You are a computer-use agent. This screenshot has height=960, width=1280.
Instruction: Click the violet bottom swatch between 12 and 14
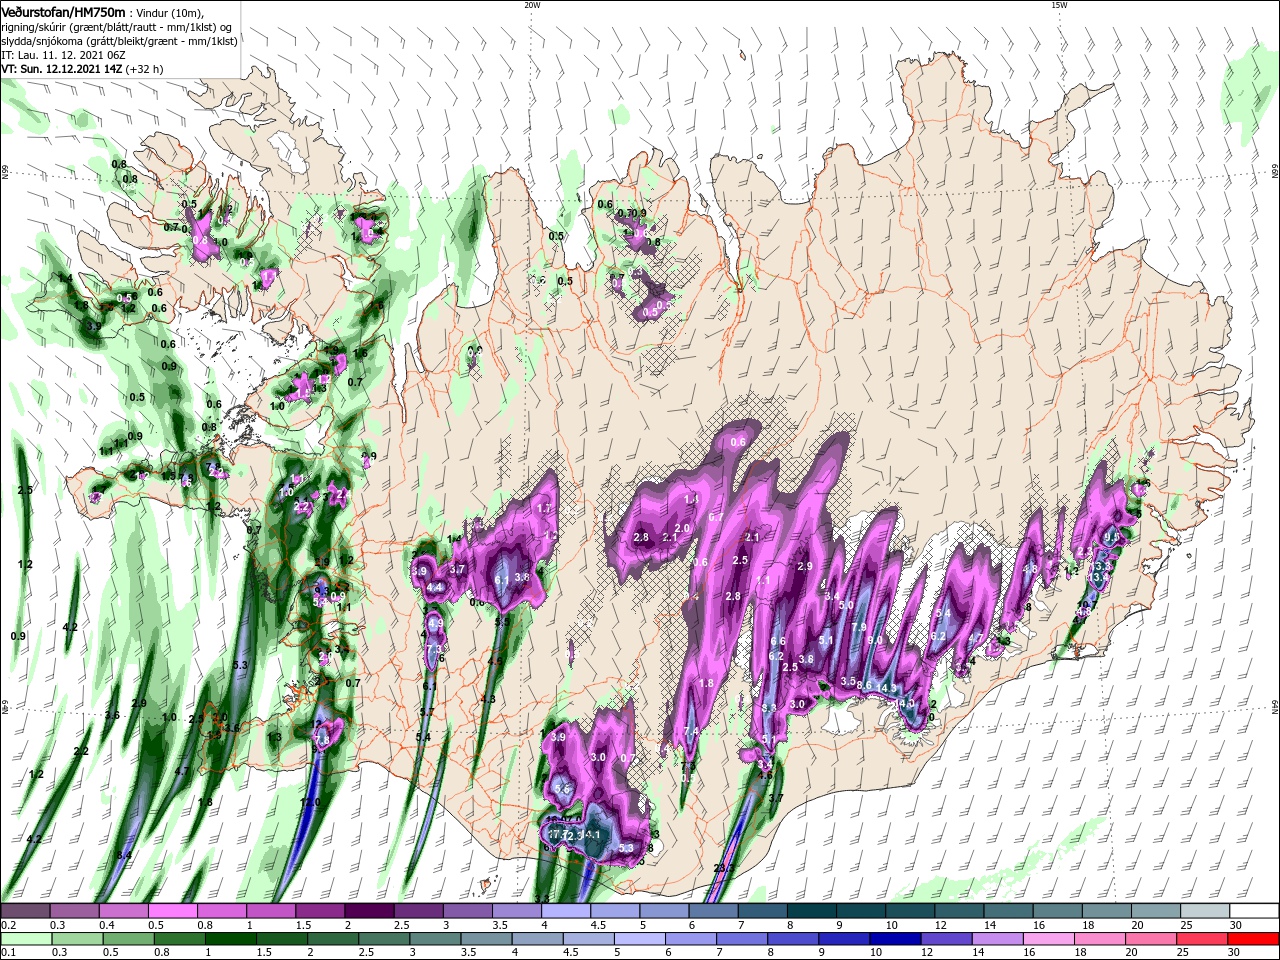click(947, 939)
